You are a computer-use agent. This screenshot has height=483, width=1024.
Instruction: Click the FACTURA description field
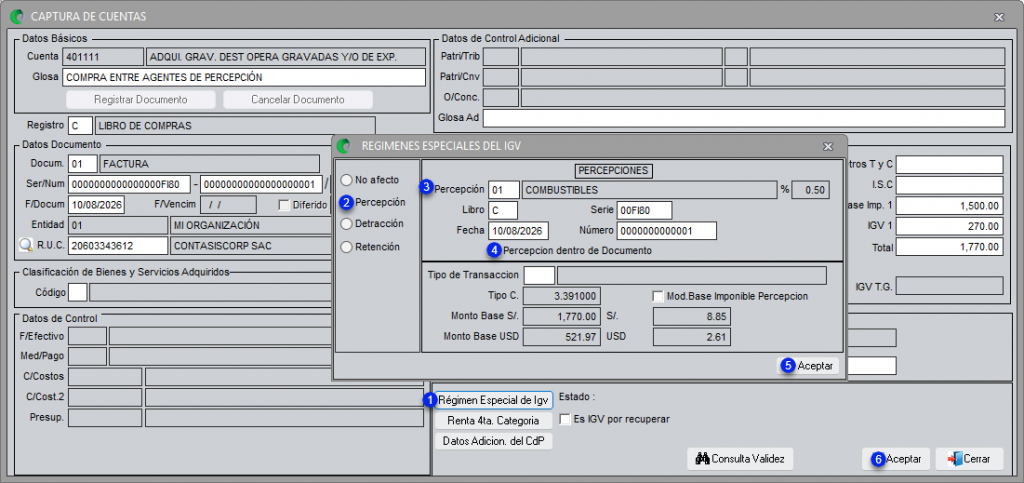[210, 163]
